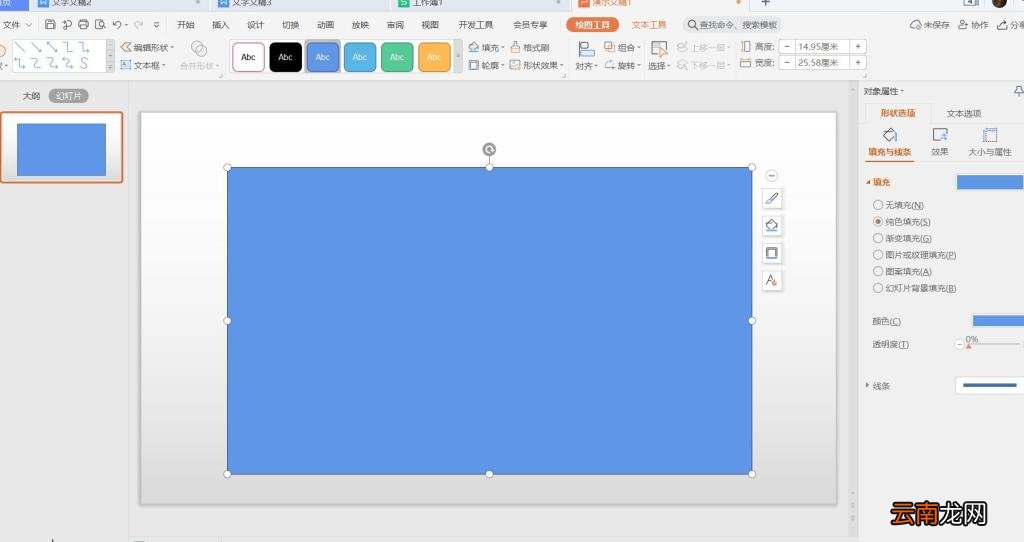Viewport: 1024px width, 542px height.
Task: Open the Text Box (文本框) dropdown
Action: point(143,65)
